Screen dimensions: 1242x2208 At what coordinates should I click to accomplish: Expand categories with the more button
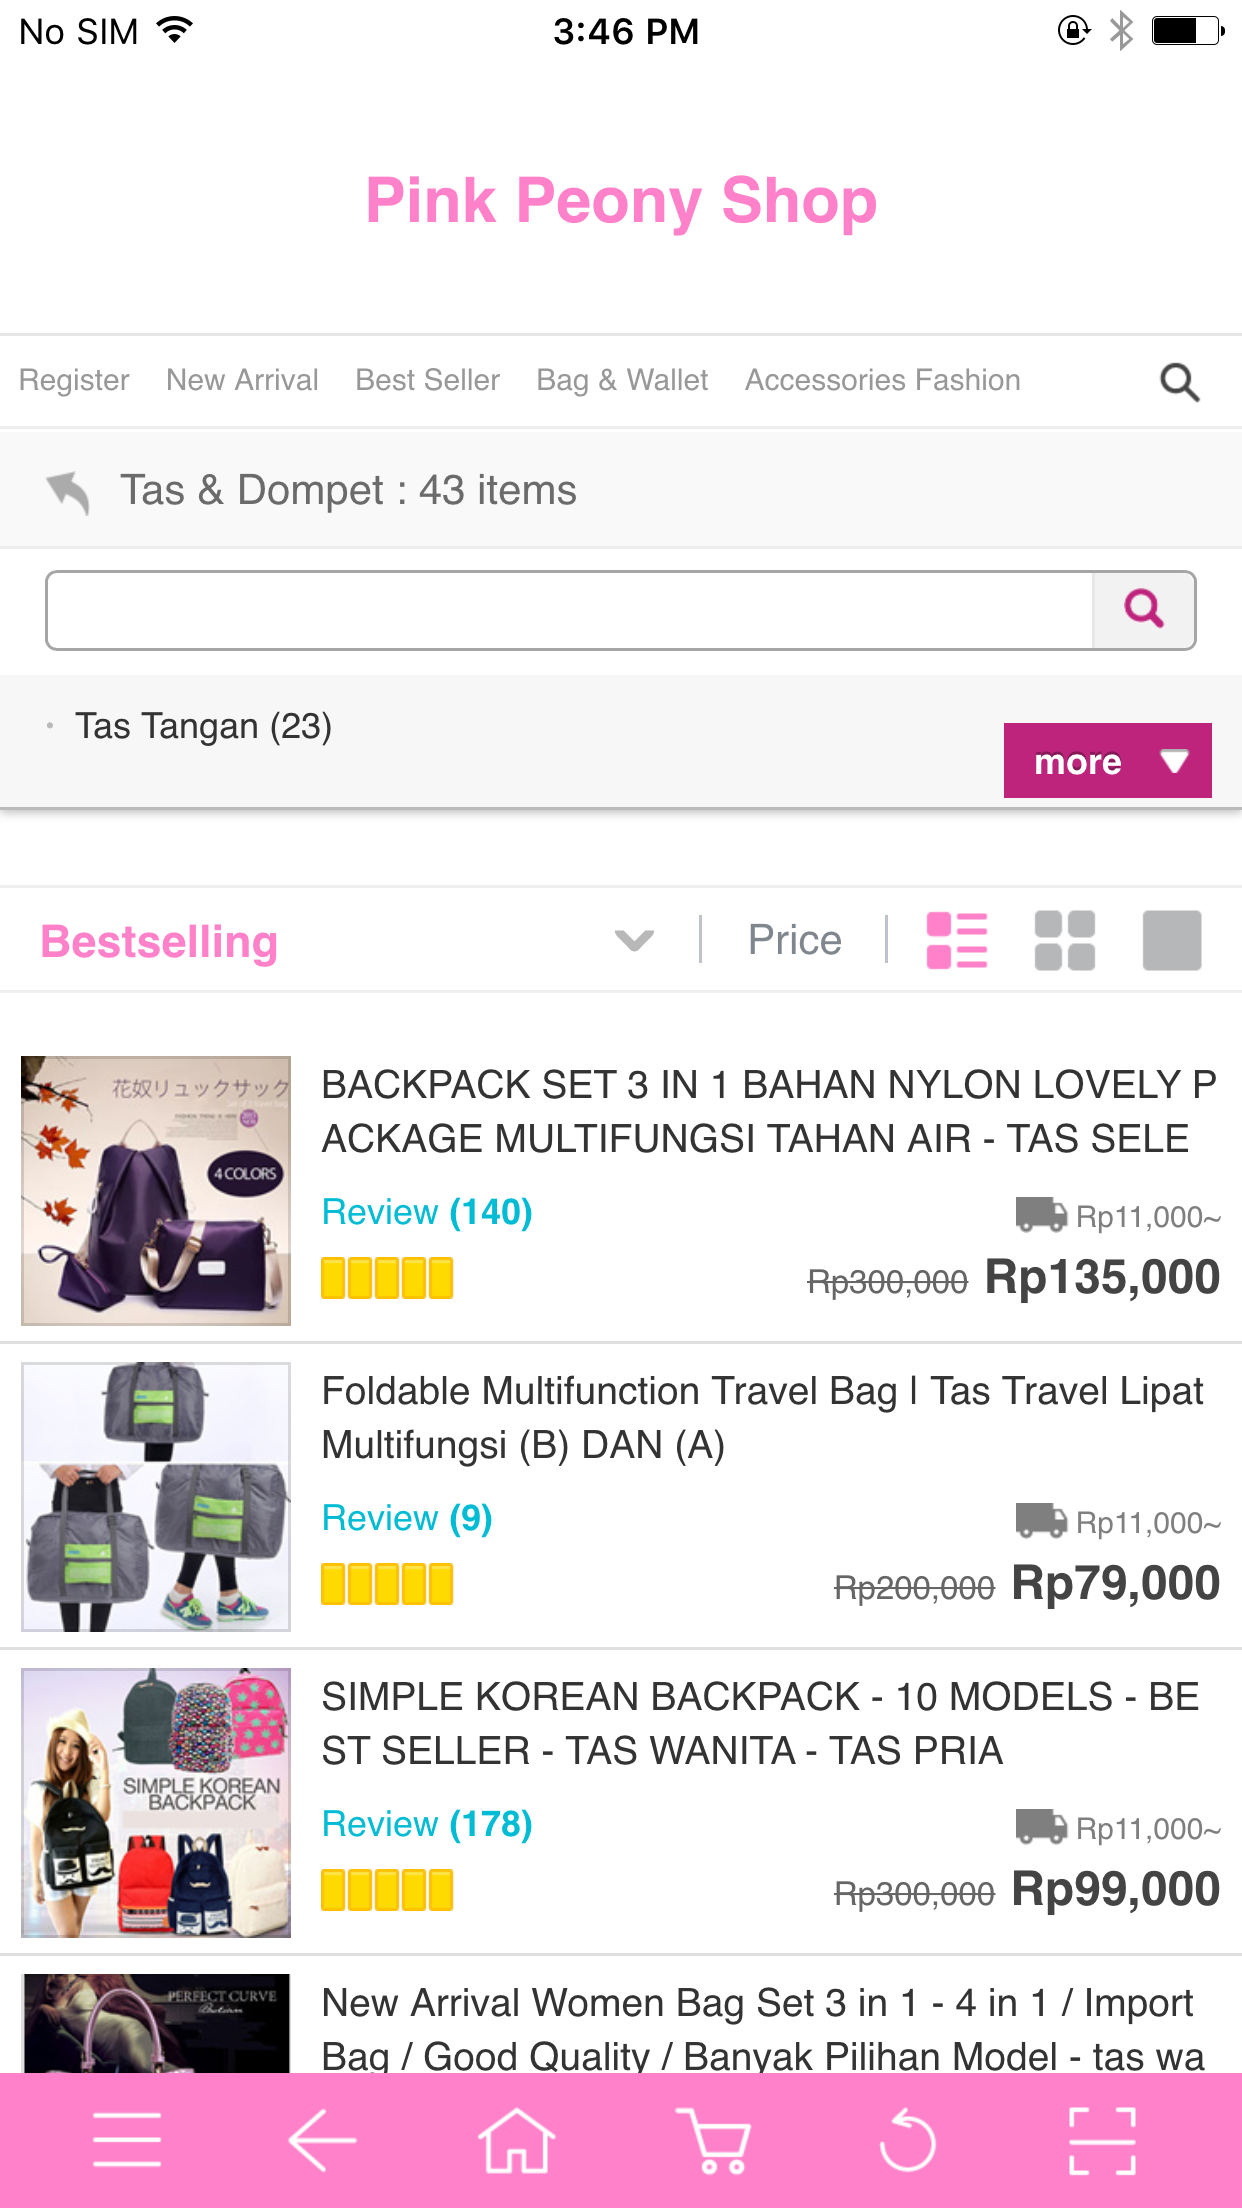coord(1107,761)
